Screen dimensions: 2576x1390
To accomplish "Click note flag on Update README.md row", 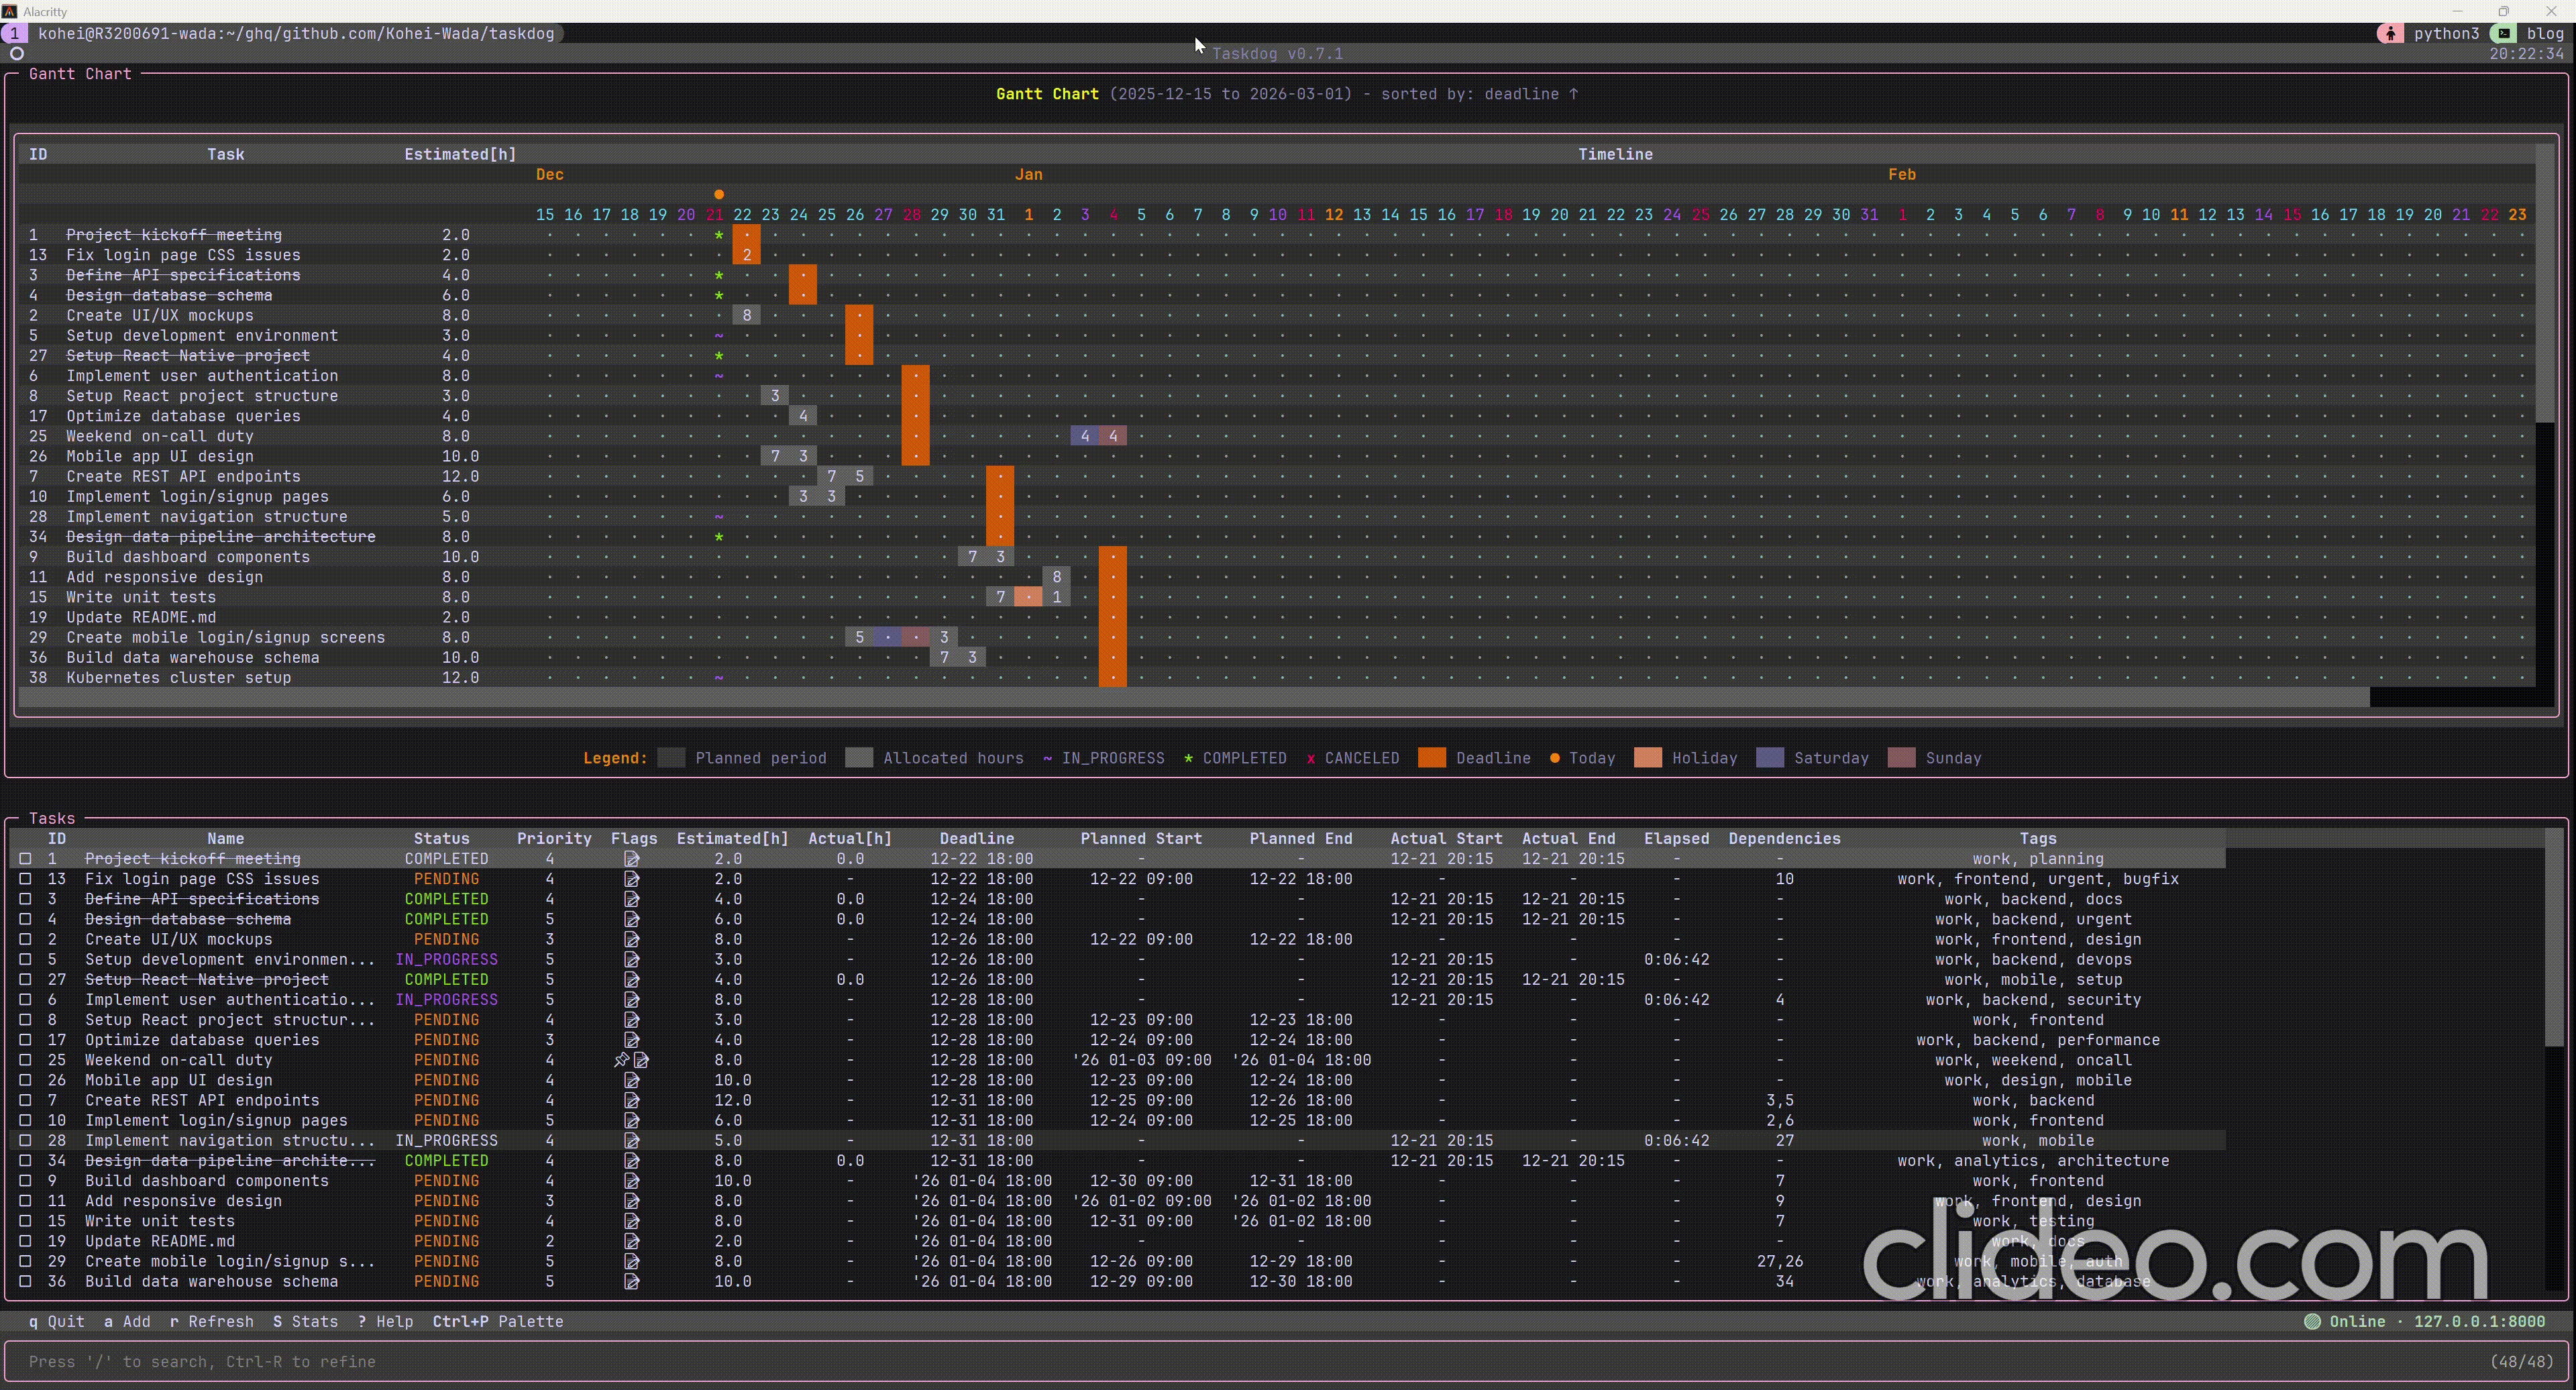I will tap(631, 1241).
